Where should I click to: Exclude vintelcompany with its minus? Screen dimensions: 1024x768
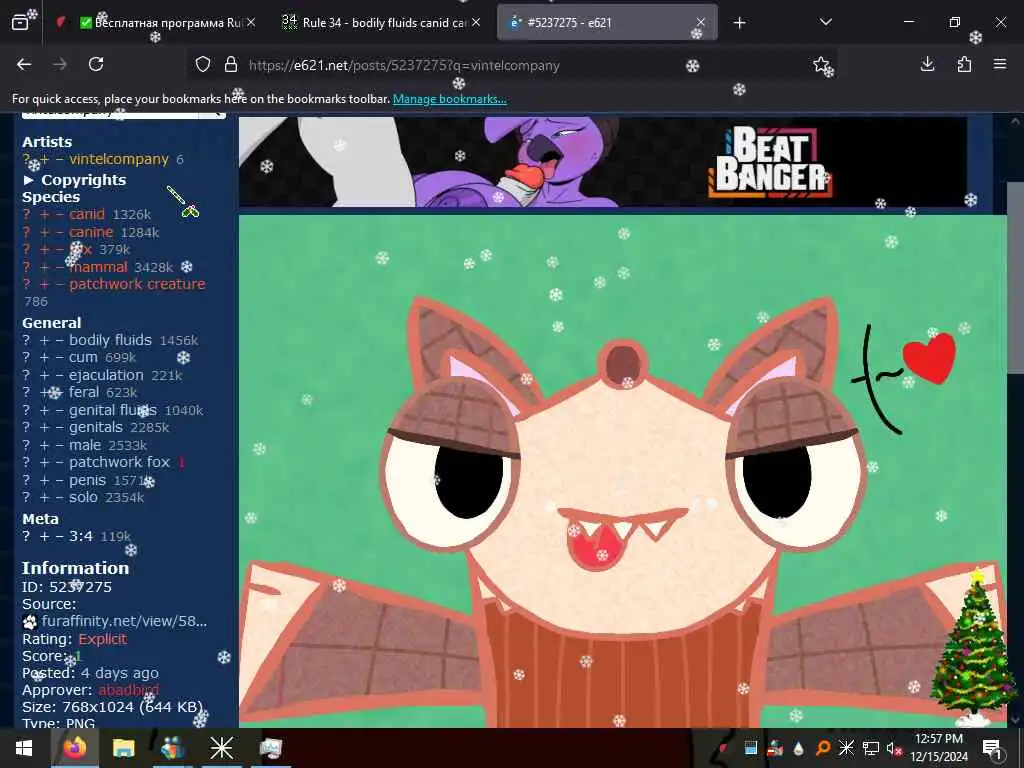pyautogui.click(x=59, y=159)
